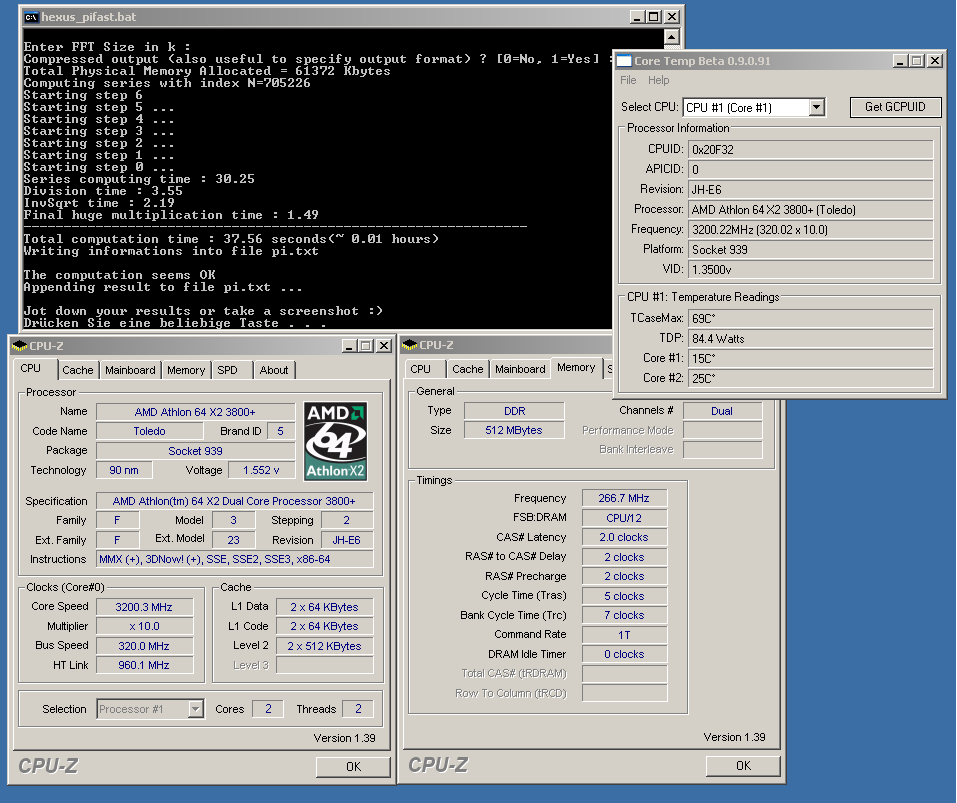Click OK in the left CPU-Z window
Screen dimensions: 957x803
click(353, 767)
